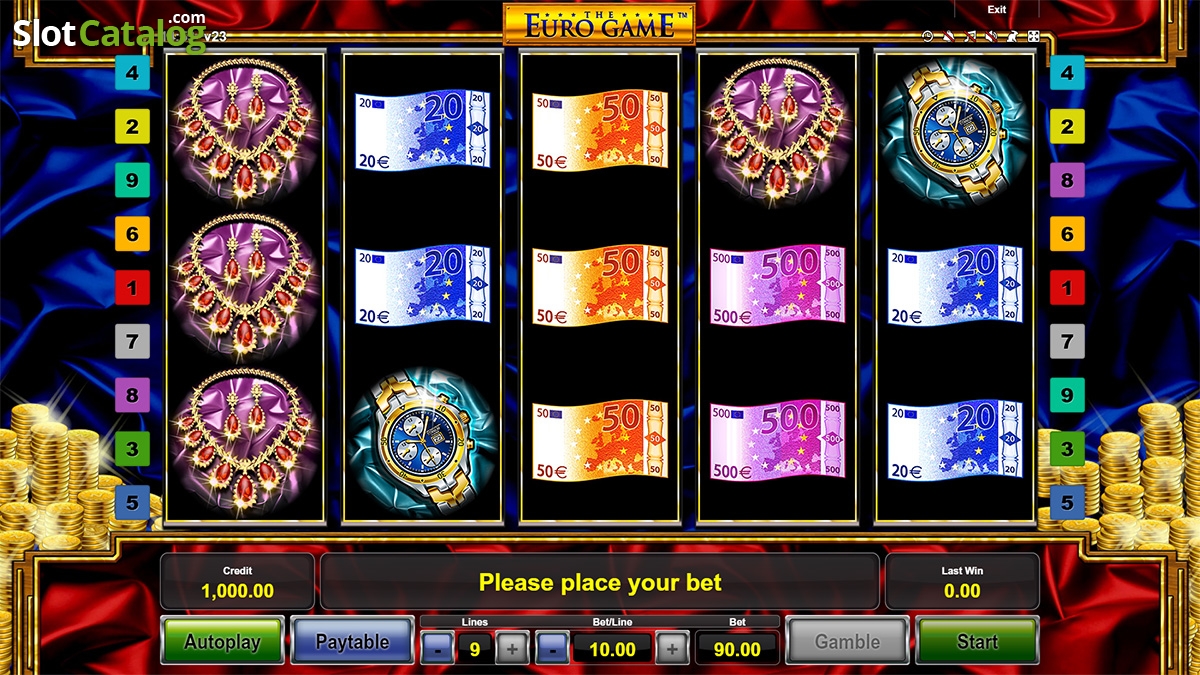
Task: Select red payline 1 indicator on left
Action: (132, 288)
